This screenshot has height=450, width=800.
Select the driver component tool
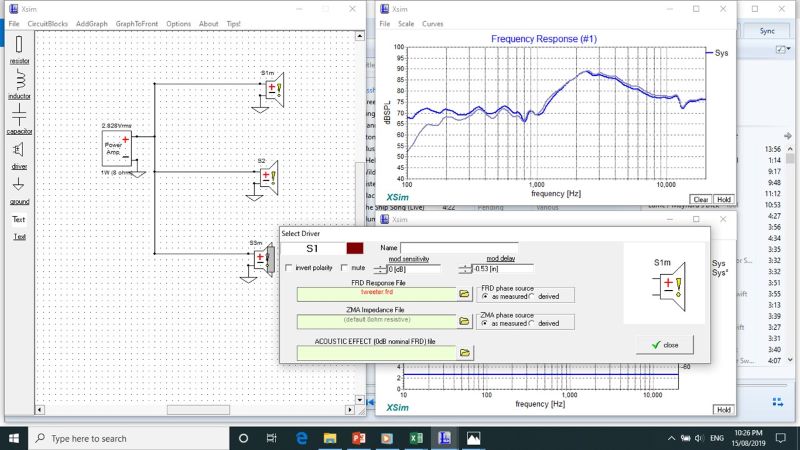click(x=19, y=155)
